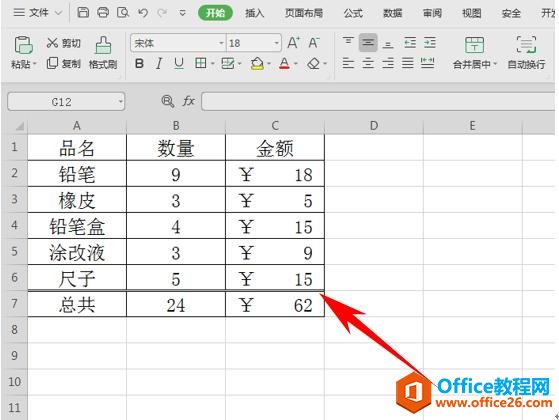Click the justify alignment icon
The width and height of the screenshot is (559, 420).
point(407,63)
